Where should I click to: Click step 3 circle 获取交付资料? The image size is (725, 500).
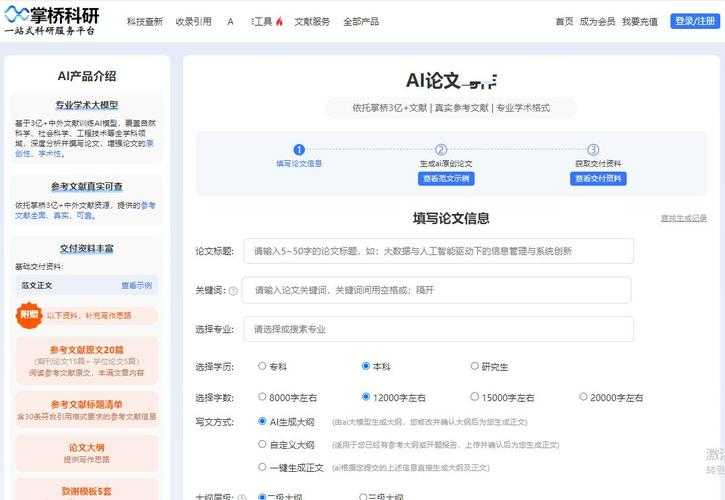coord(593,149)
